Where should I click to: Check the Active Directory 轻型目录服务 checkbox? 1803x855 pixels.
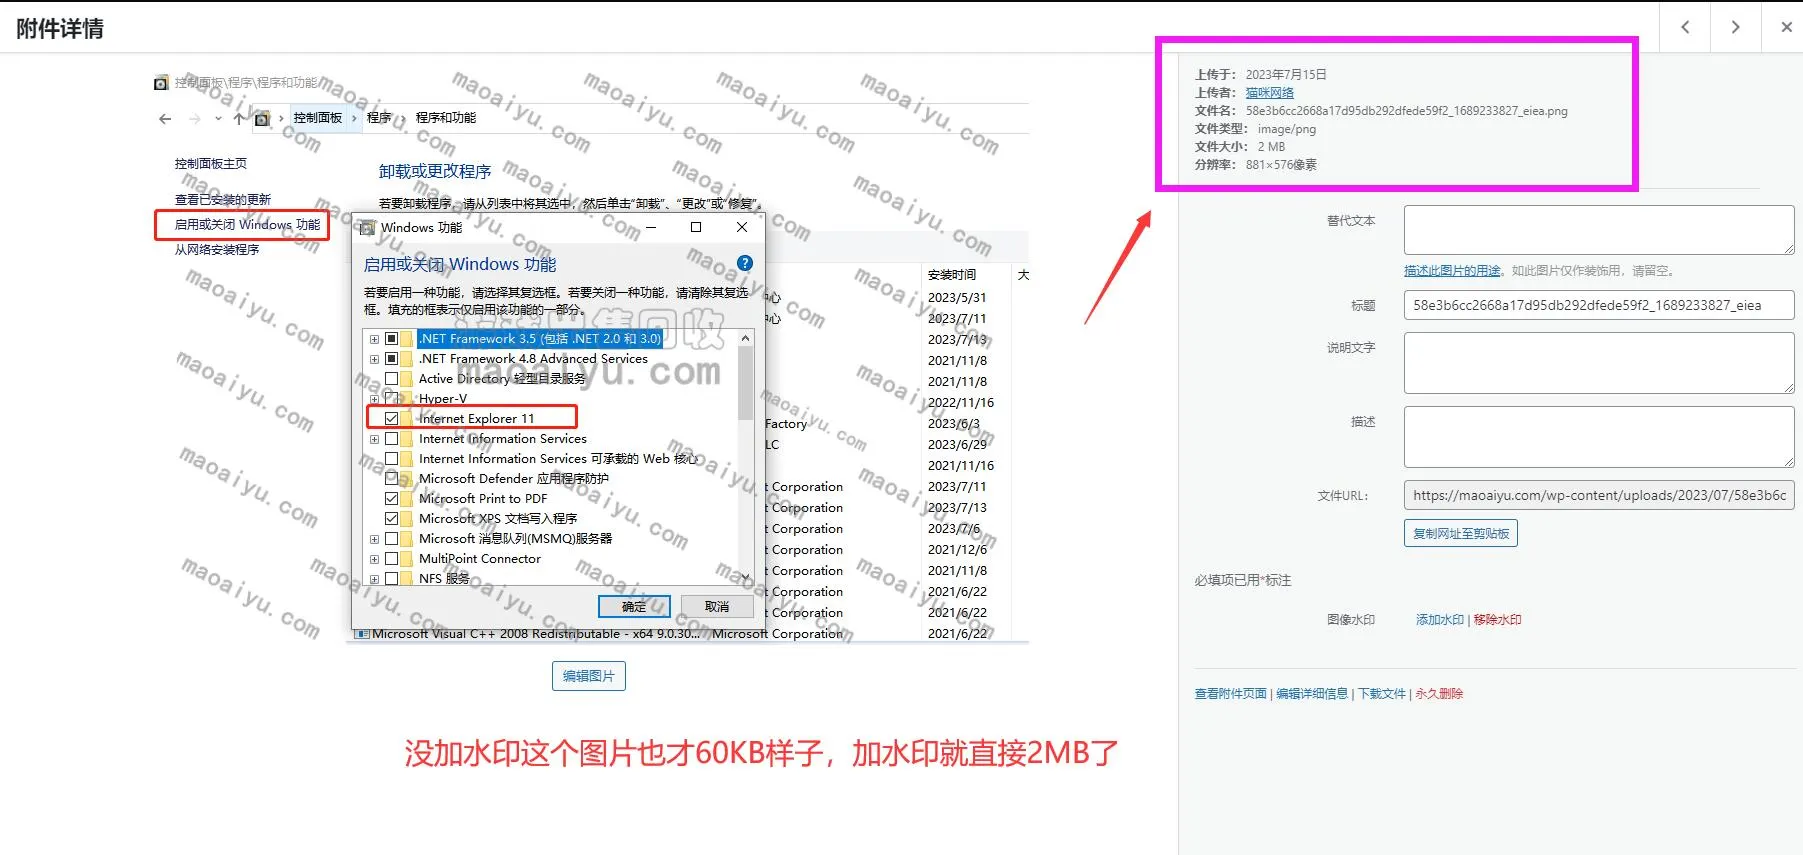click(392, 379)
